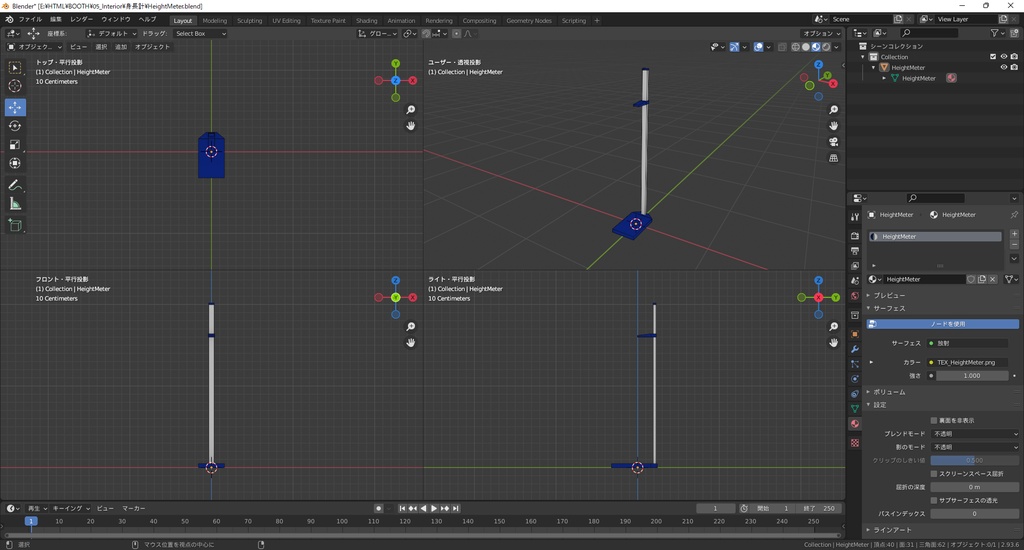Open the ブレンドモード dropdown

click(975, 434)
